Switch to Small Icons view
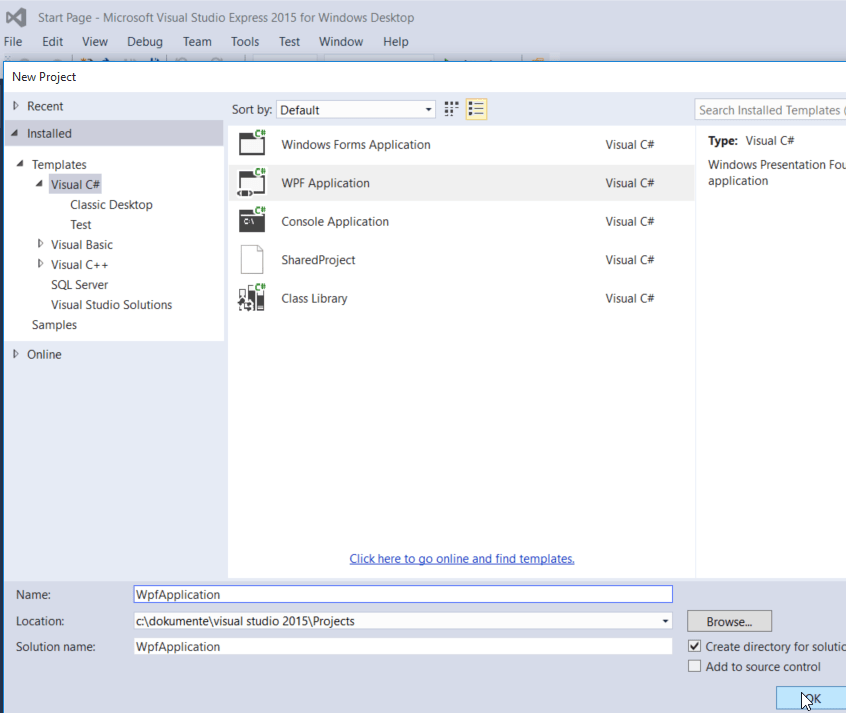Screen dimensions: 846x713 (x=450, y=109)
